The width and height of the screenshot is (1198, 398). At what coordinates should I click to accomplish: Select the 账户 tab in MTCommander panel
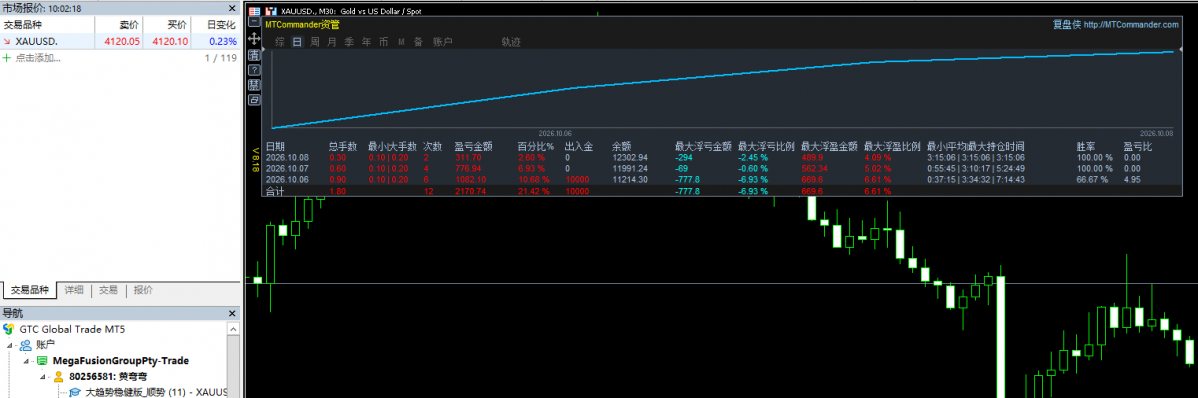(x=442, y=42)
